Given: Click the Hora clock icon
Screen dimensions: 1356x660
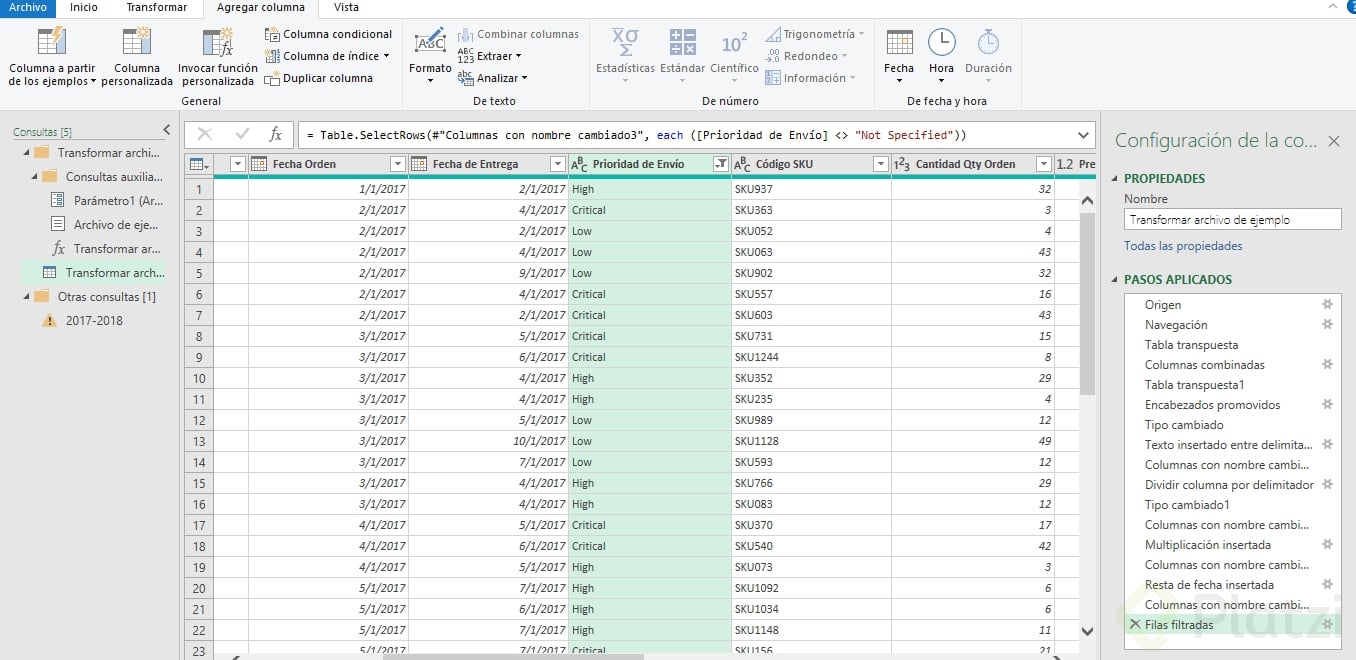Looking at the screenshot, I should pyautogui.click(x=941, y=42).
